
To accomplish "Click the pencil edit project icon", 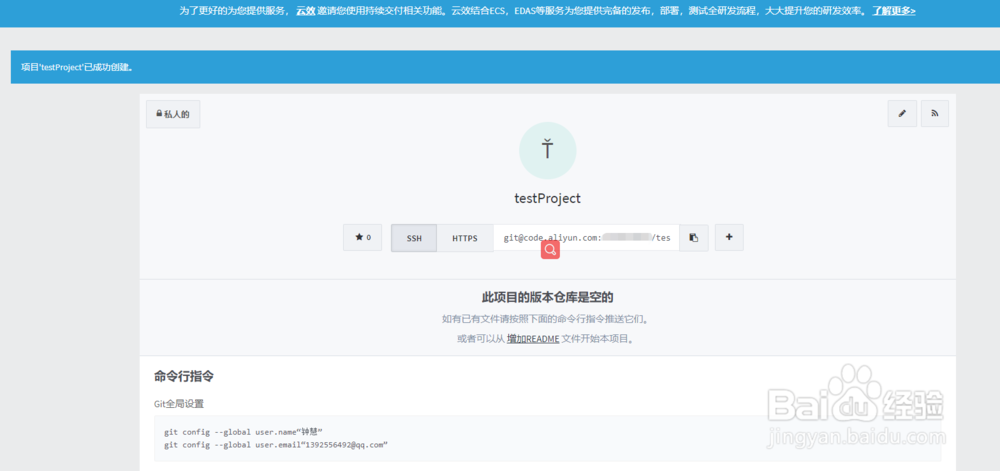I will pos(902,113).
